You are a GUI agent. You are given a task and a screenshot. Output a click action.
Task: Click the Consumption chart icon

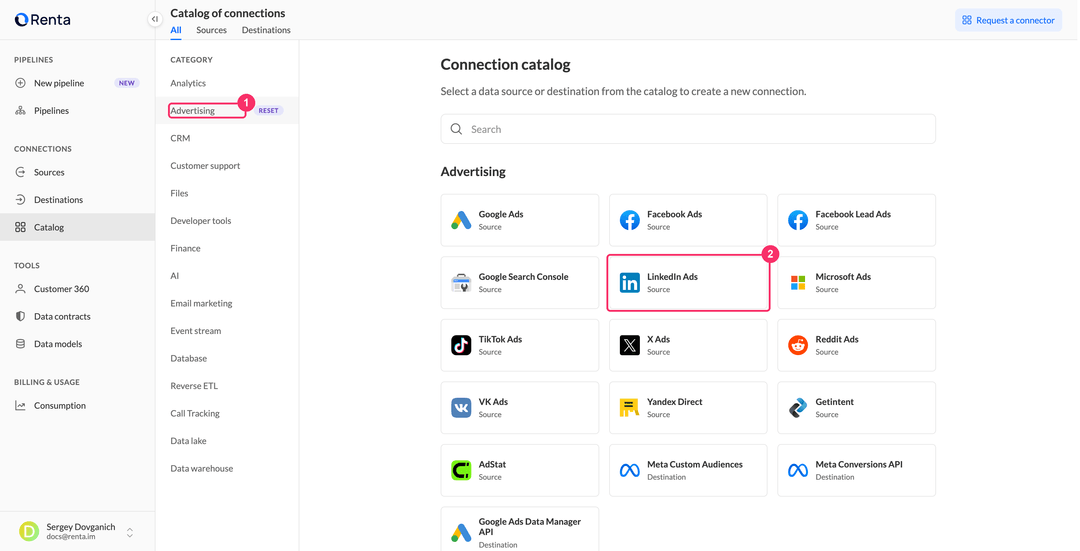point(21,406)
